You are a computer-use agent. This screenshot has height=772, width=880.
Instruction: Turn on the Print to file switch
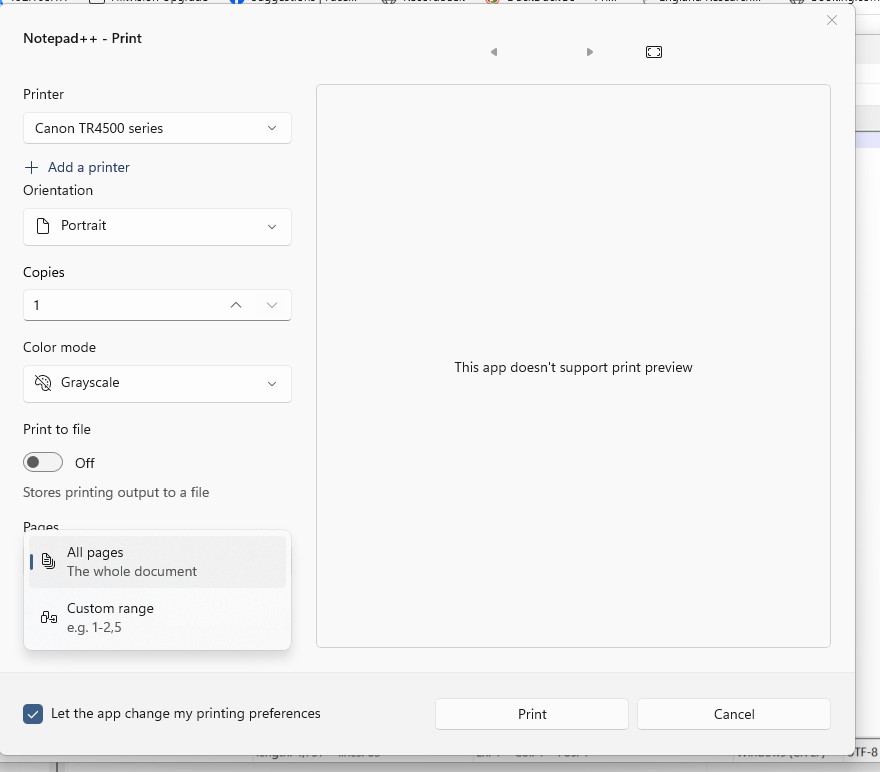[x=43, y=462]
